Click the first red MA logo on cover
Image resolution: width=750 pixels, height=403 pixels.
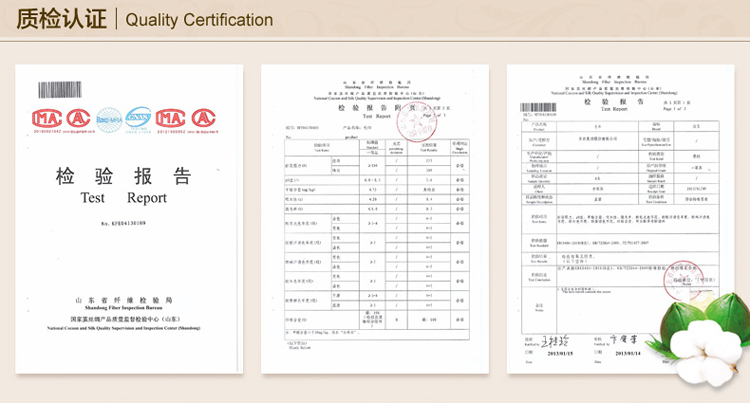(46, 118)
